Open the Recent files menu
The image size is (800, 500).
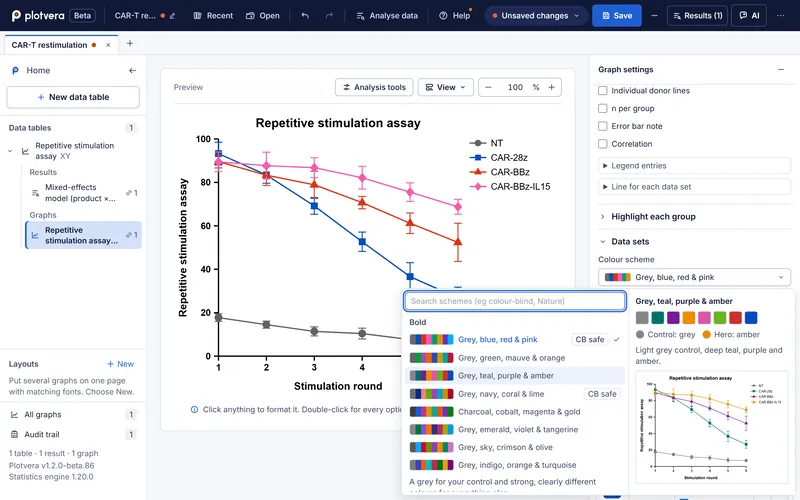pyautogui.click(x=213, y=16)
